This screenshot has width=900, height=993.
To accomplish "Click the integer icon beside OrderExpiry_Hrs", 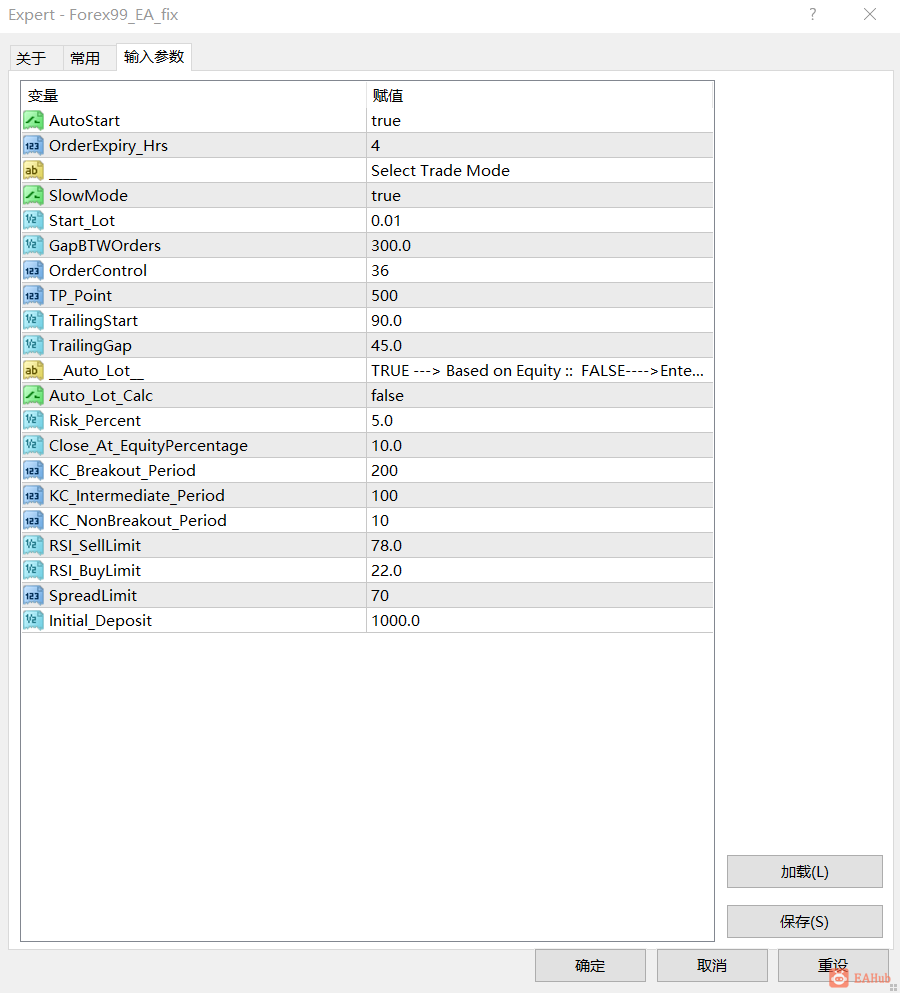I will pyautogui.click(x=33, y=146).
